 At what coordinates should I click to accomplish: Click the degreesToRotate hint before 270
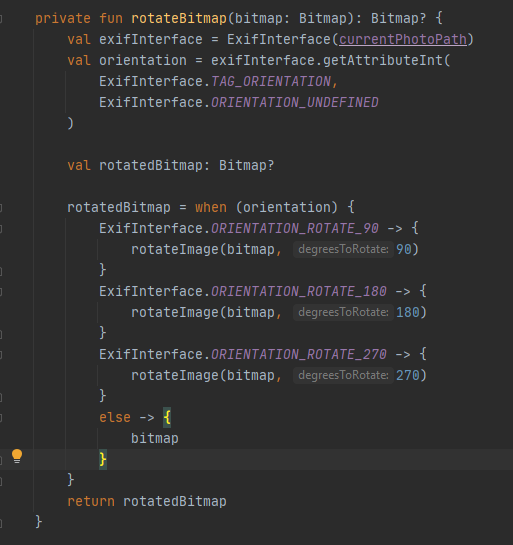tap(343, 375)
